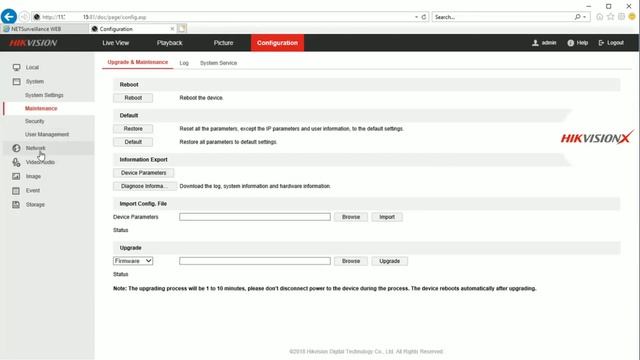
Task: Open the browser settings gear icon
Action: (x=621, y=17)
